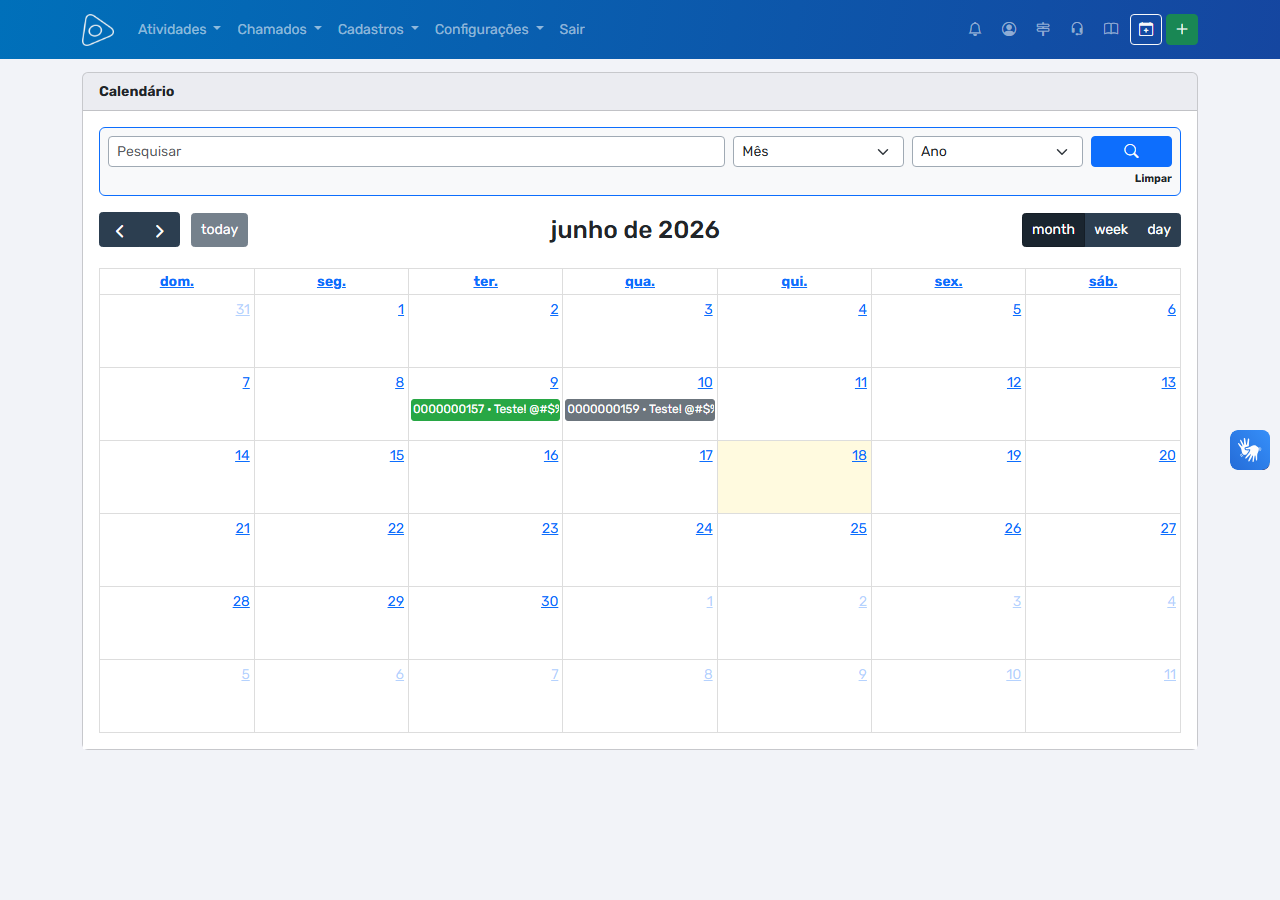
Task: Click the signpost icon in the navbar
Action: 1043,29
